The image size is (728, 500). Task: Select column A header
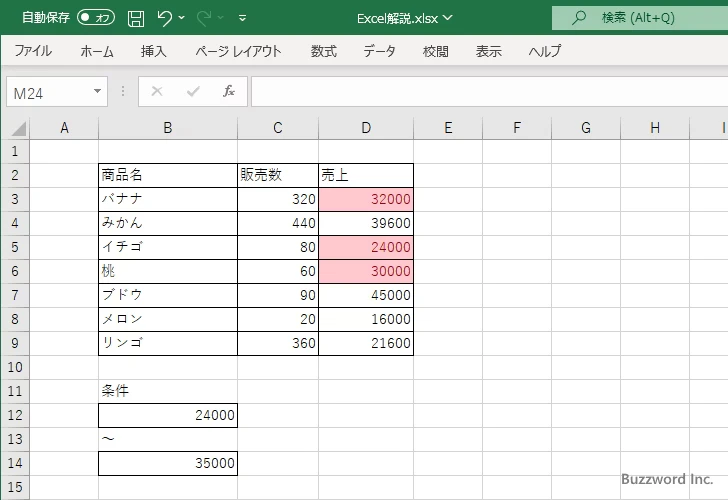64,128
